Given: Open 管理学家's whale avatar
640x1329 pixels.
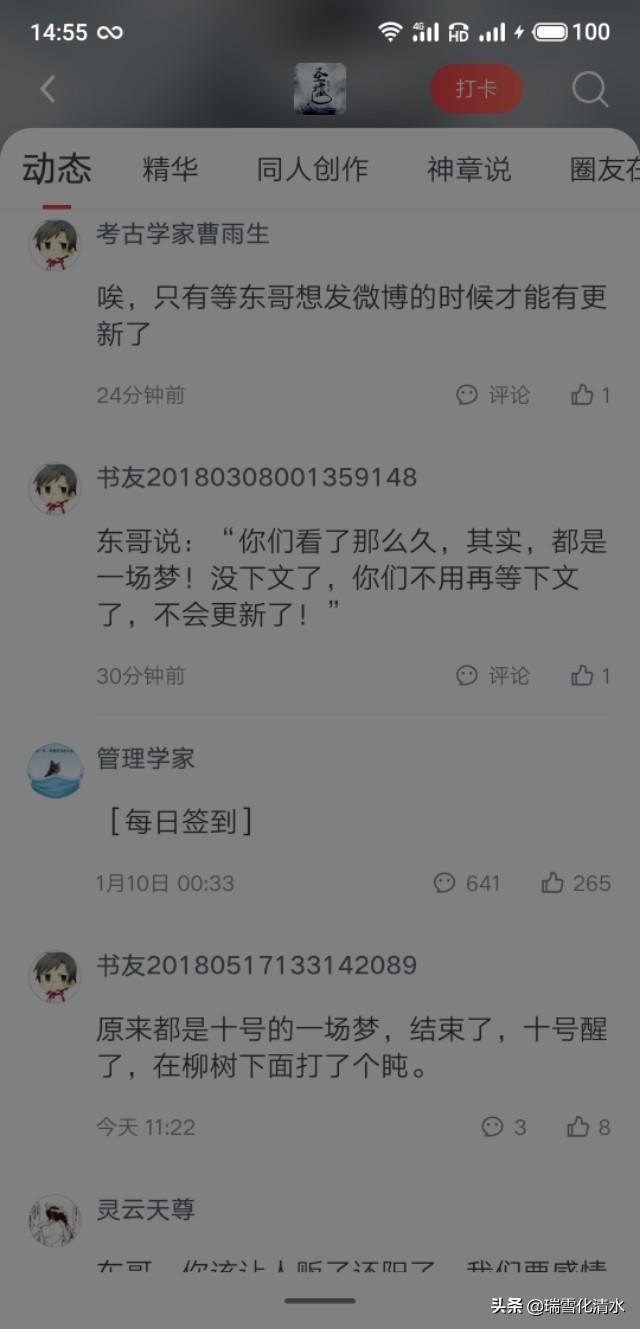Looking at the screenshot, I should pos(55,770).
